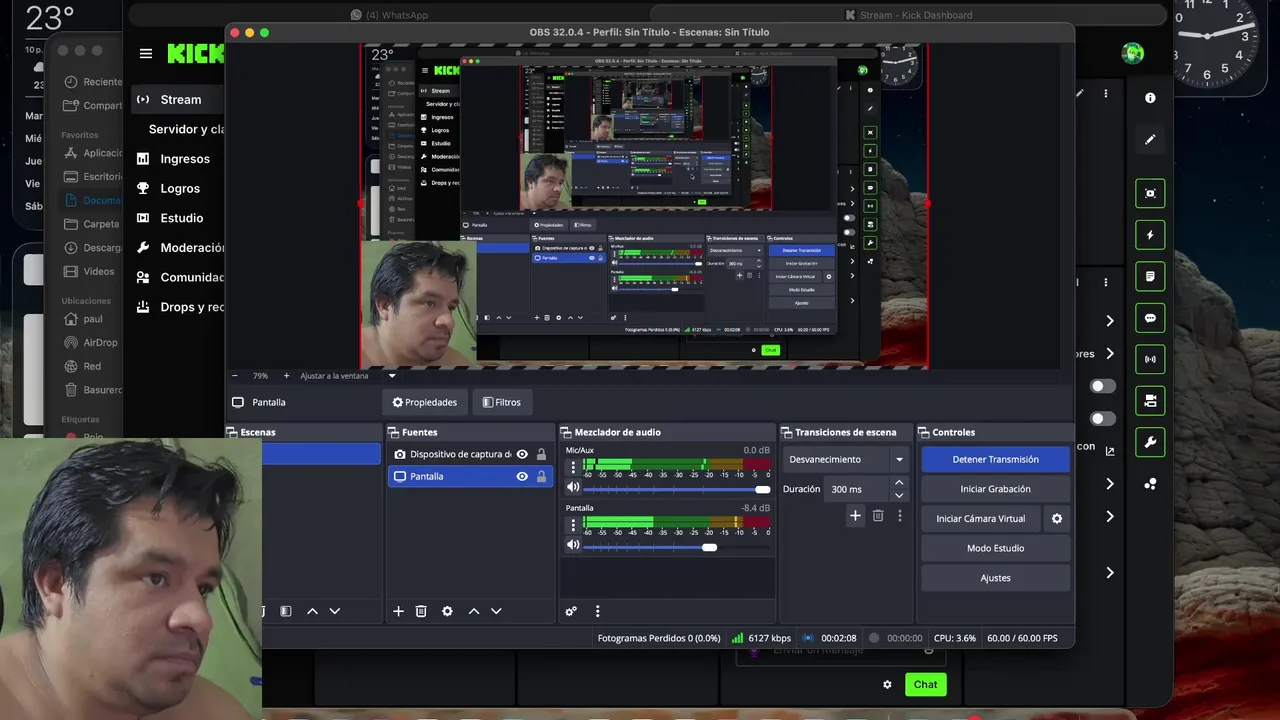Open Kick chat bubble icon in sidebar

[1150, 318]
